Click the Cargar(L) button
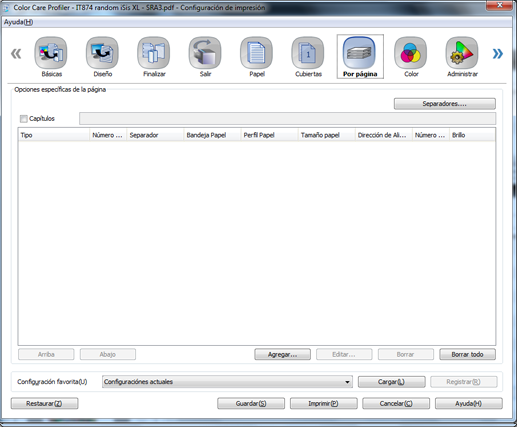Image resolution: width=517 pixels, height=427 pixels. (391, 382)
